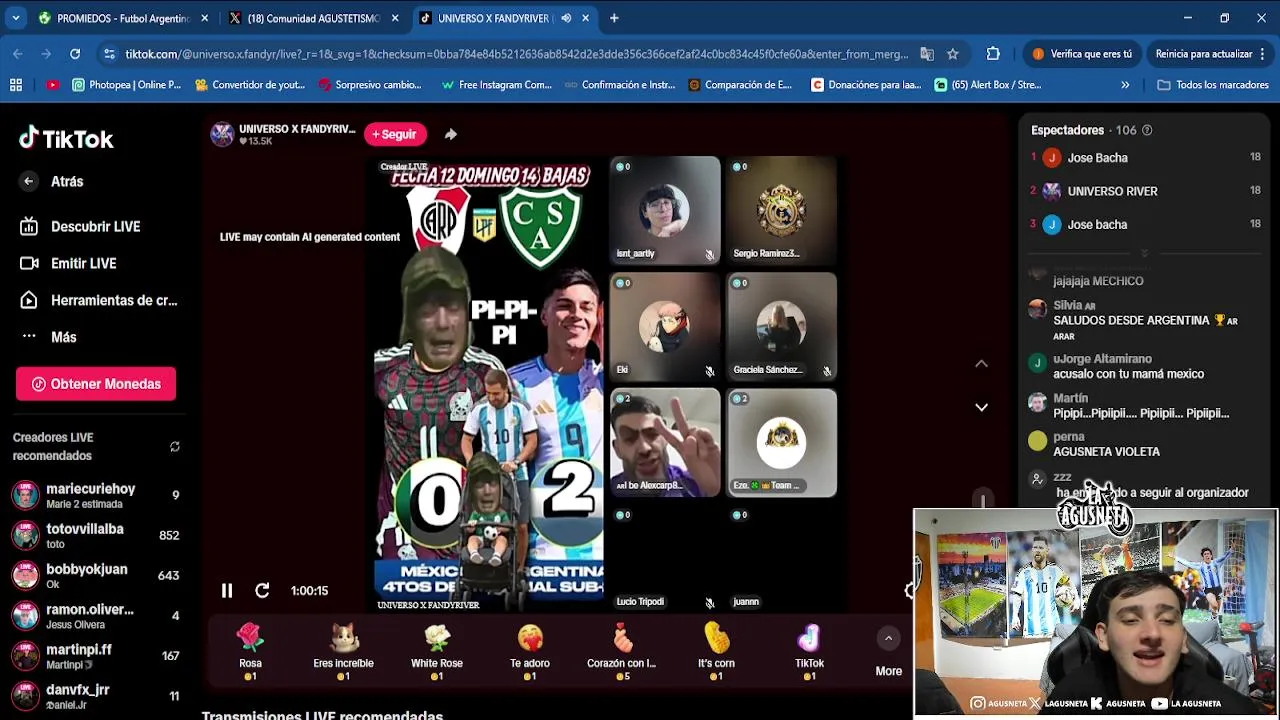The image size is (1280, 720).
Task: Open a new browser tab
Action: click(614, 18)
